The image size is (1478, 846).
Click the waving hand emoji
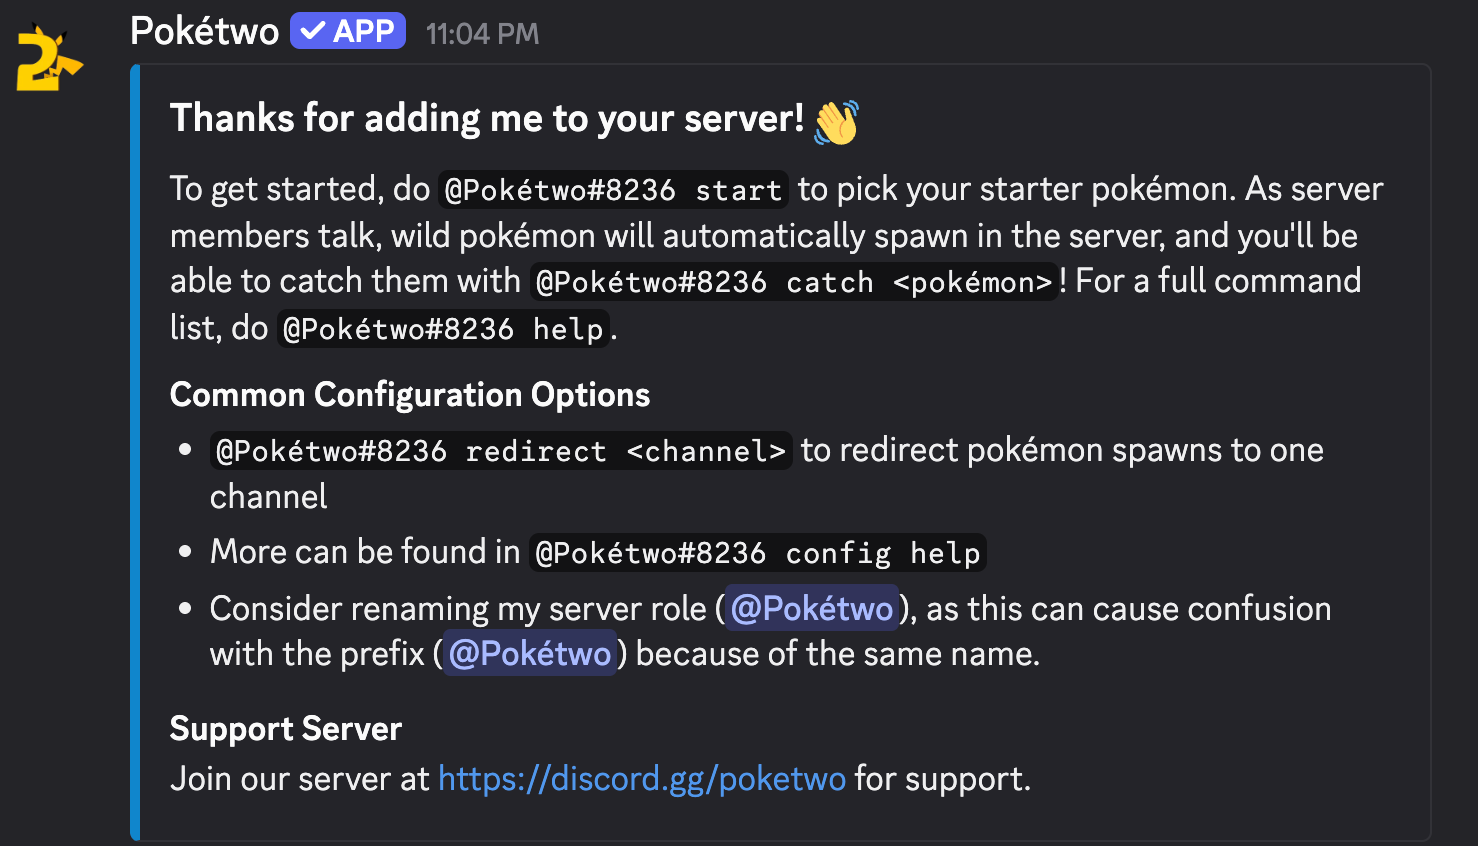tap(836, 122)
